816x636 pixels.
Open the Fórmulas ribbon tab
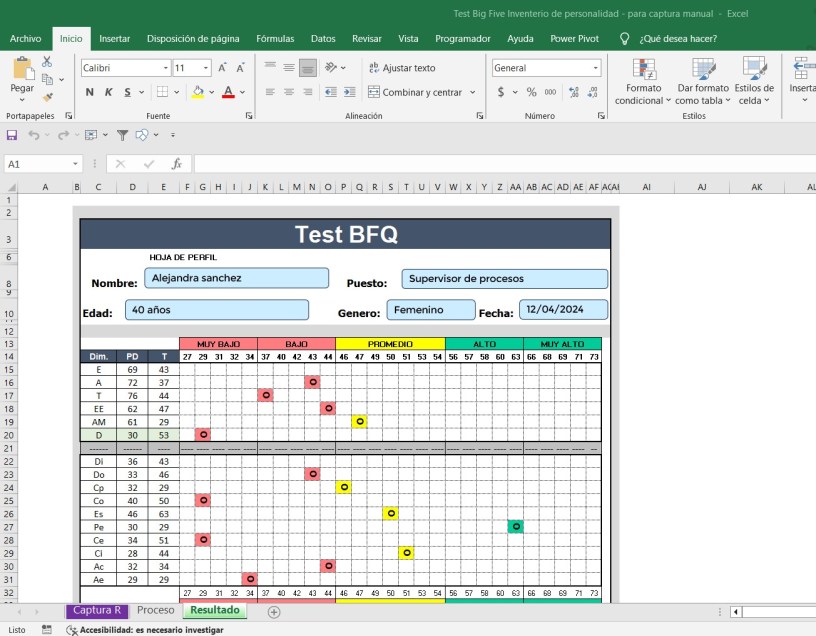pos(275,39)
